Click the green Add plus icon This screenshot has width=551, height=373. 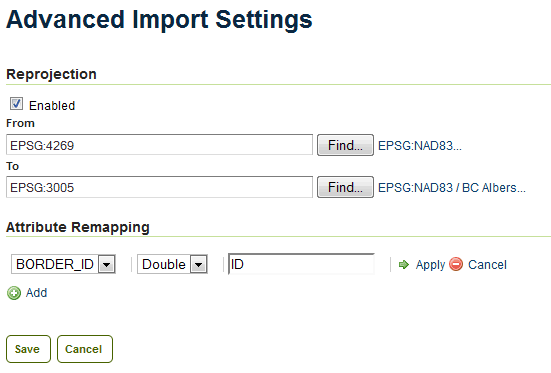14,293
